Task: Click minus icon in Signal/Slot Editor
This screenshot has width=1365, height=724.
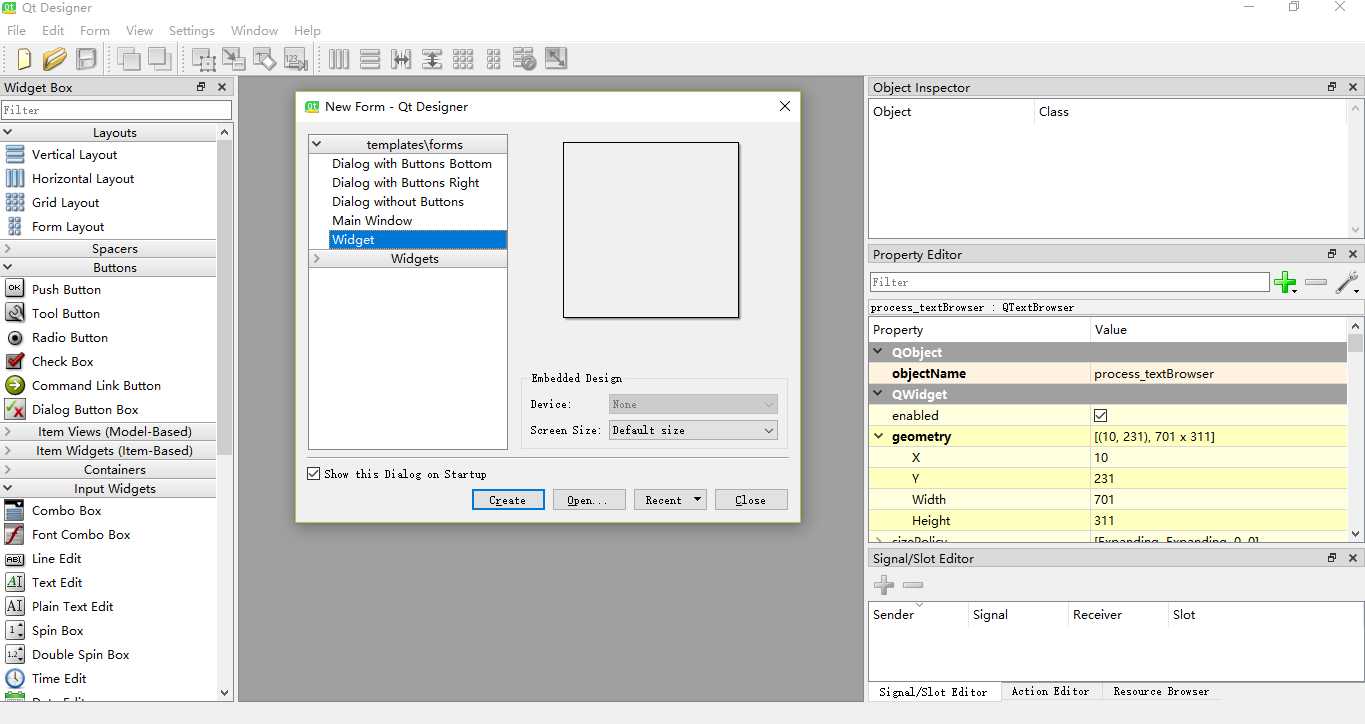Action: [x=913, y=585]
